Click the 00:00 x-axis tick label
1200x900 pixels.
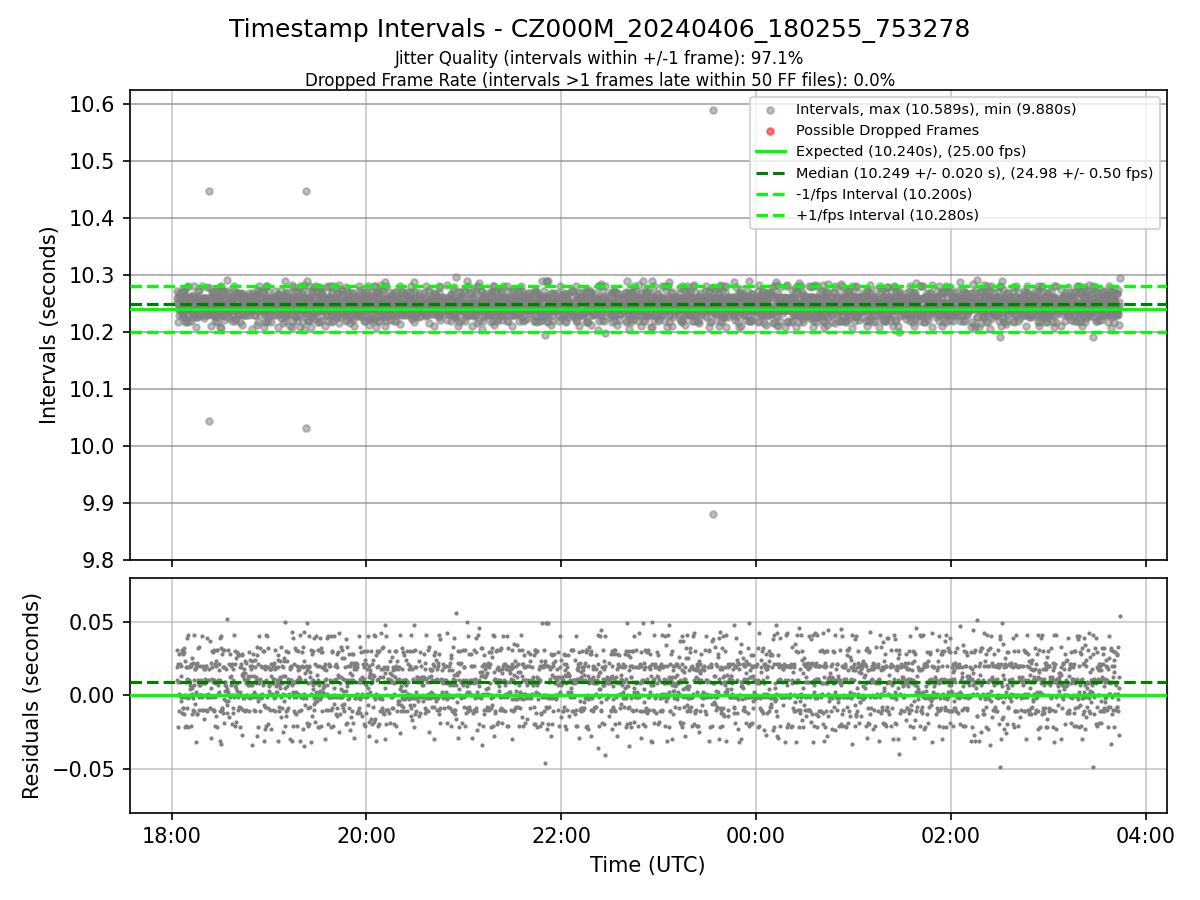(x=755, y=834)
